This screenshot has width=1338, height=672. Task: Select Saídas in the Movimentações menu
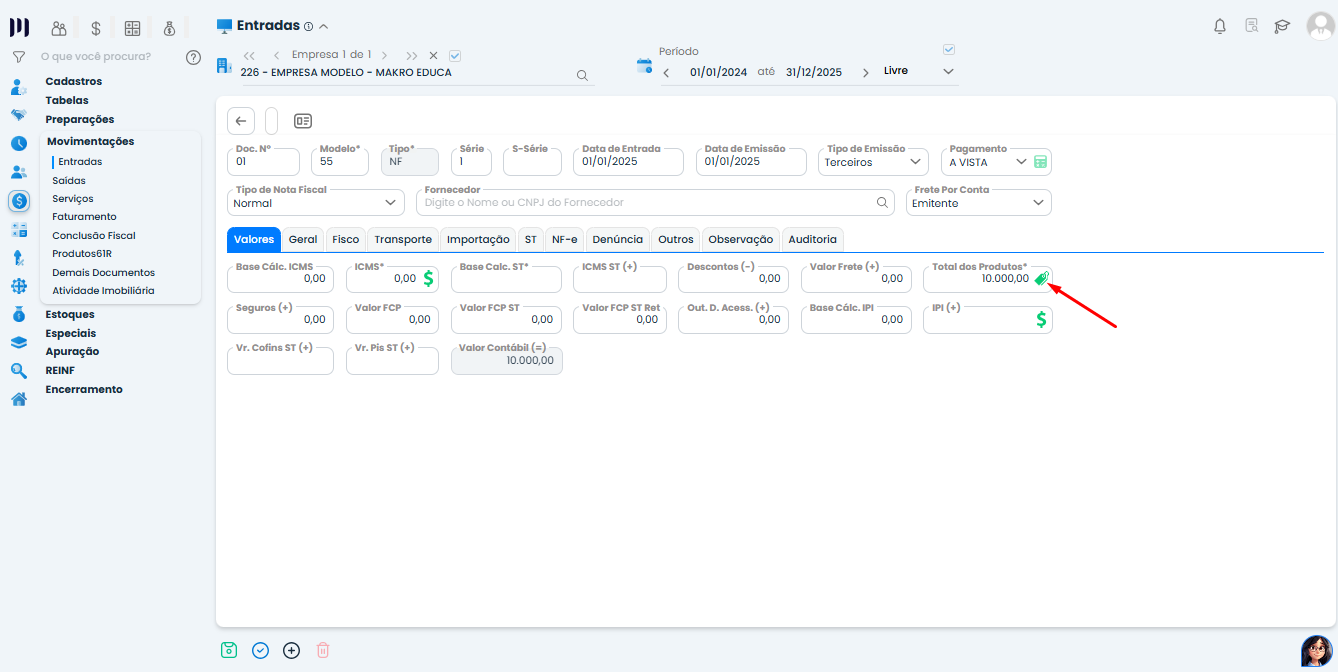coord(69,181)
